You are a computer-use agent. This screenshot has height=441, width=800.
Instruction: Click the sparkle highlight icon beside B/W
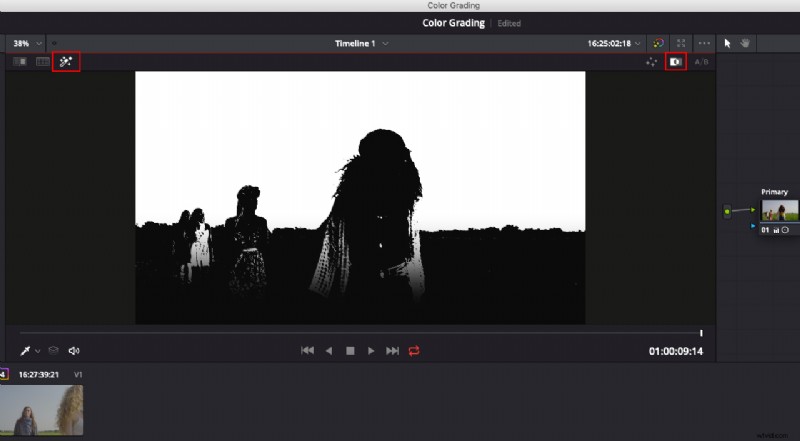[652, 62]
